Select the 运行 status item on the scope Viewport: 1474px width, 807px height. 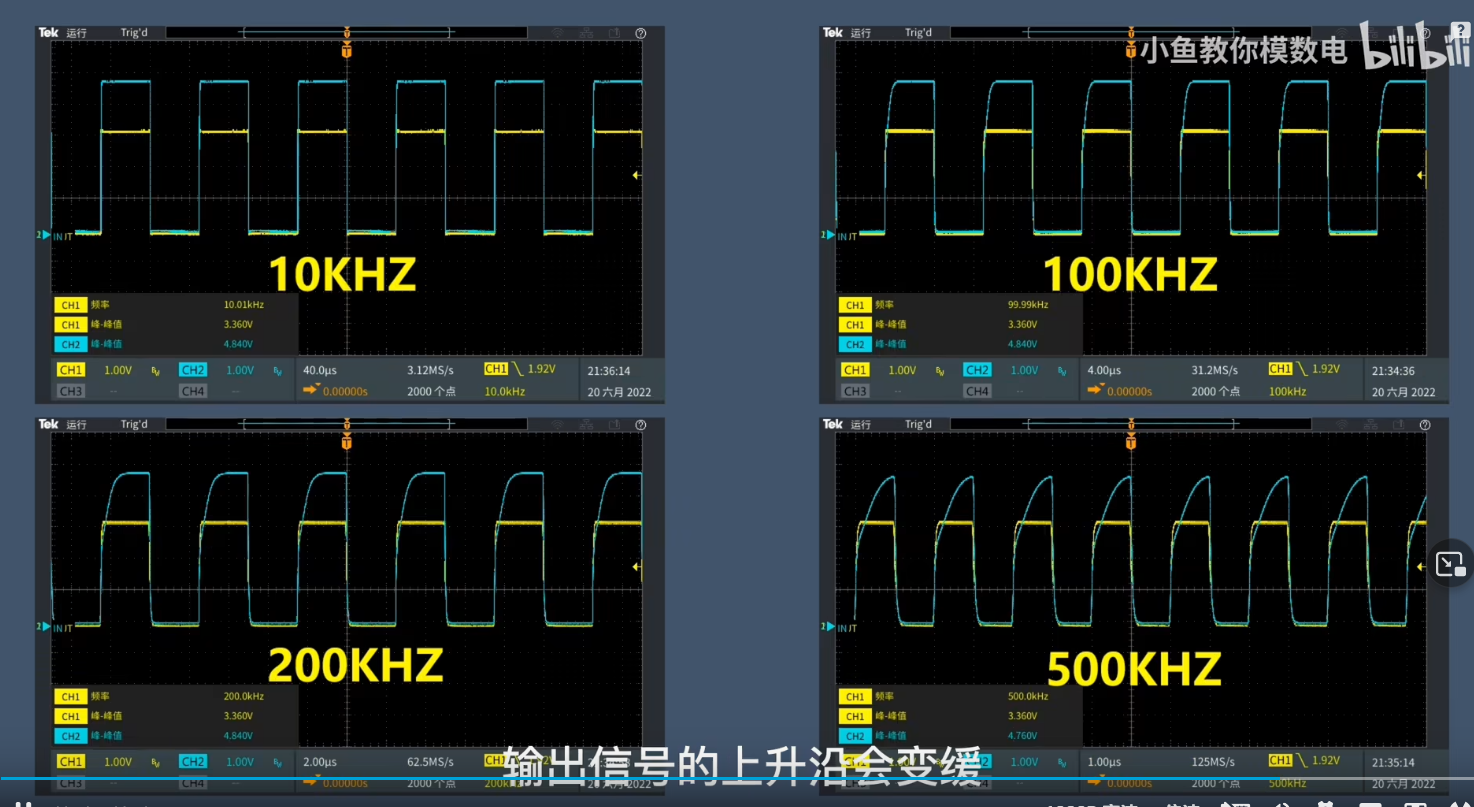[76, 32]
